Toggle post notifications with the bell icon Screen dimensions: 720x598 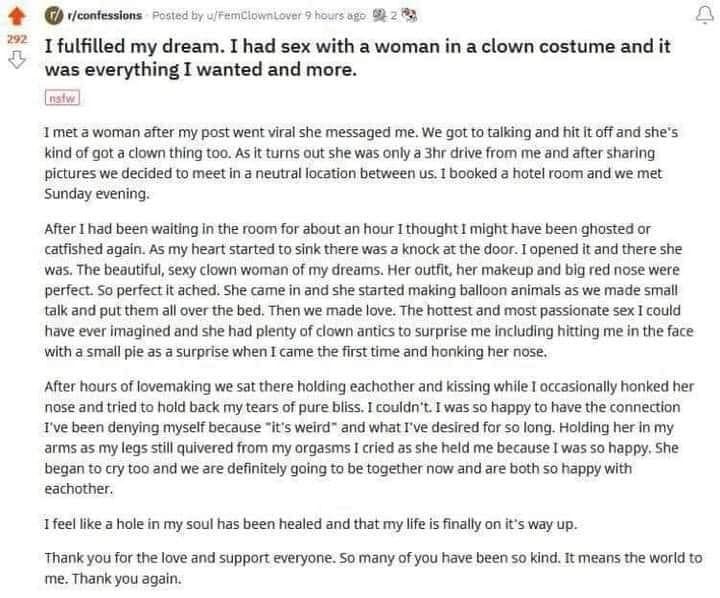pos(704,15)
